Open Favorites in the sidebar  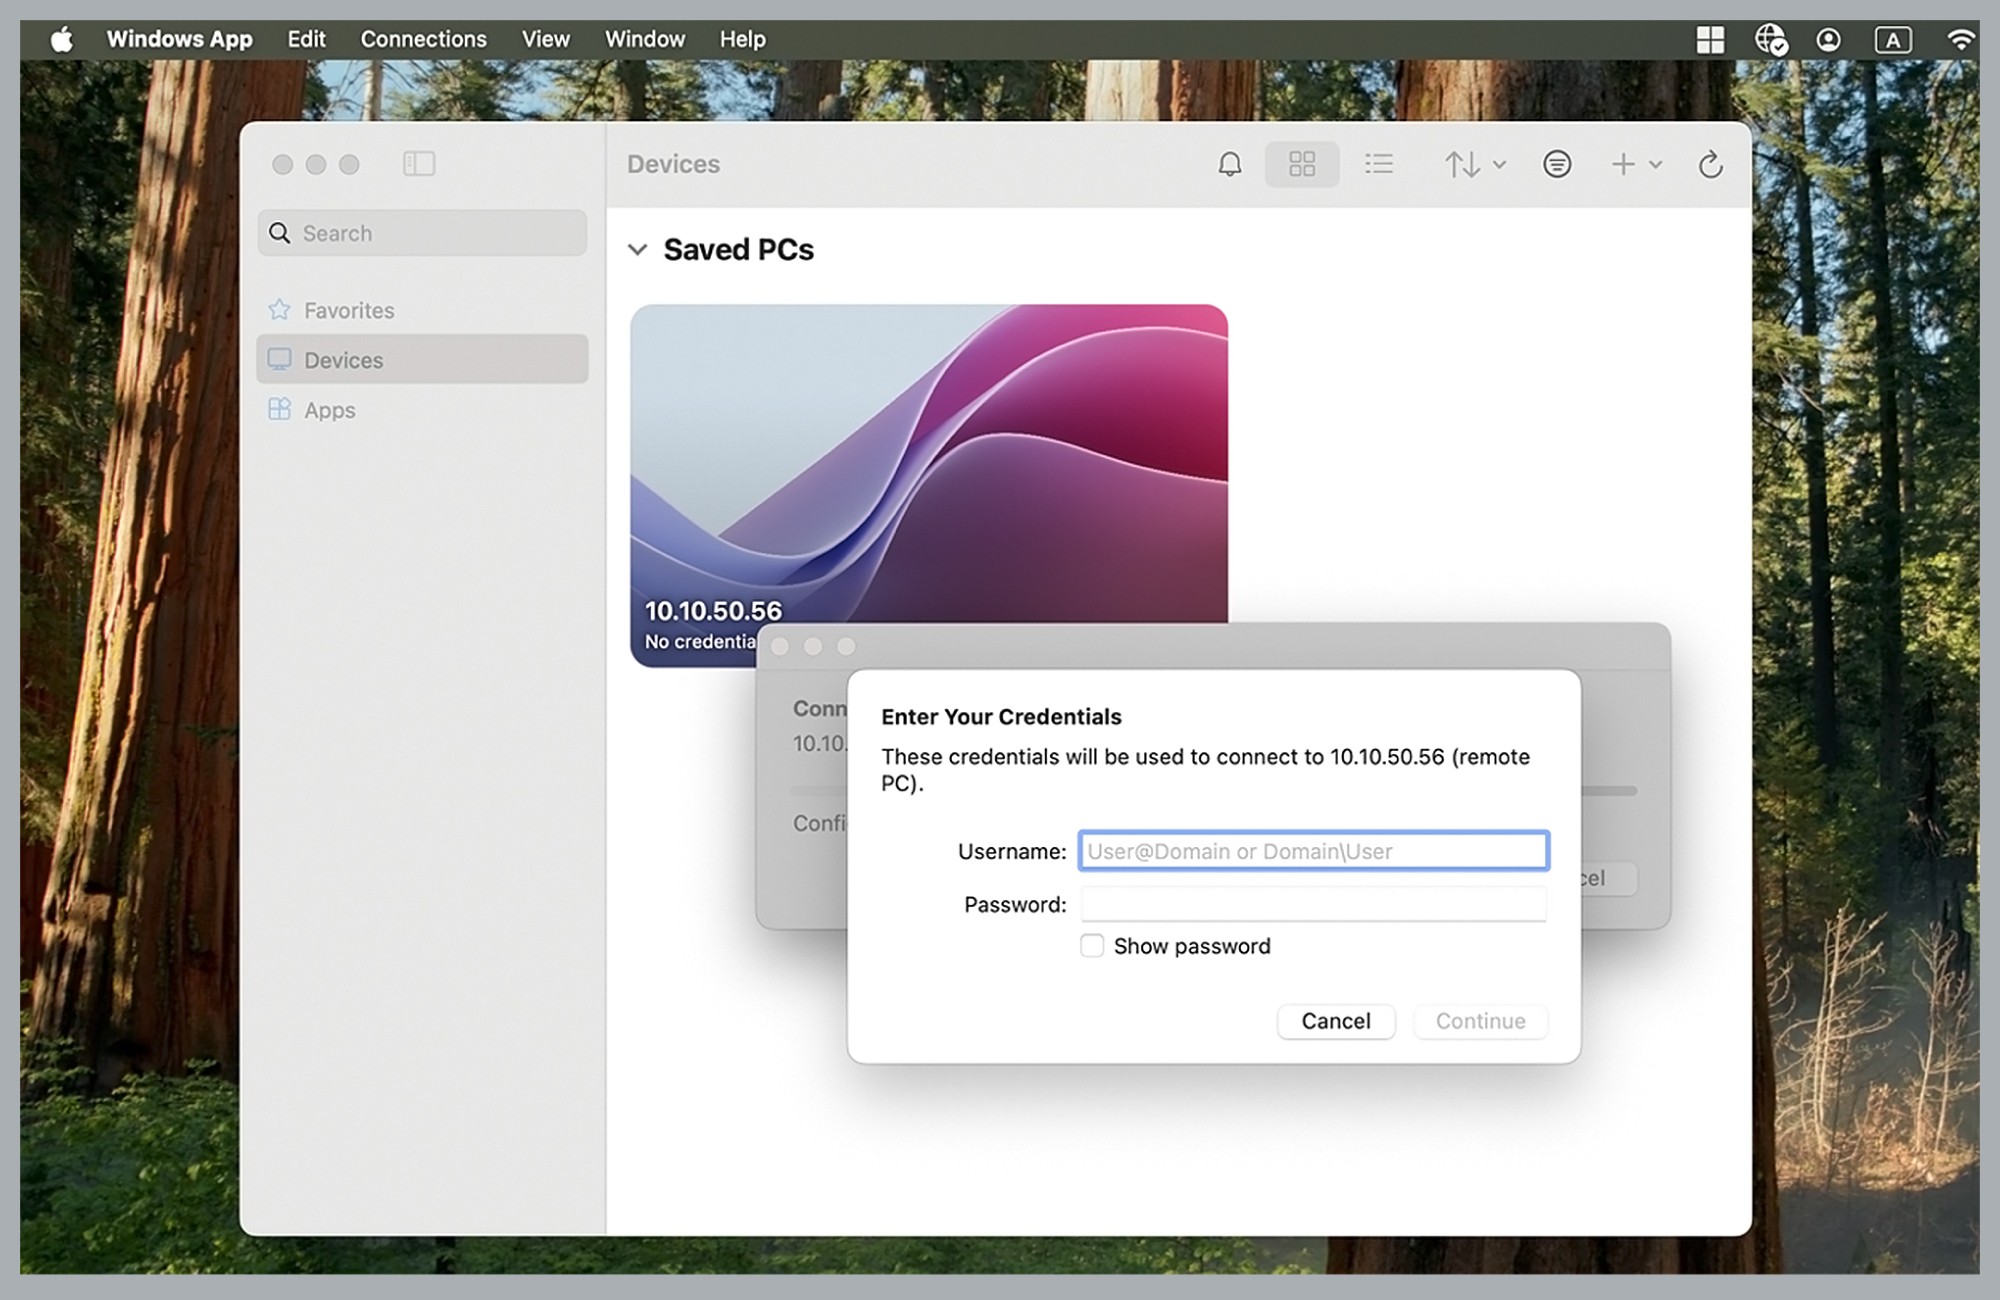[348, 310]
